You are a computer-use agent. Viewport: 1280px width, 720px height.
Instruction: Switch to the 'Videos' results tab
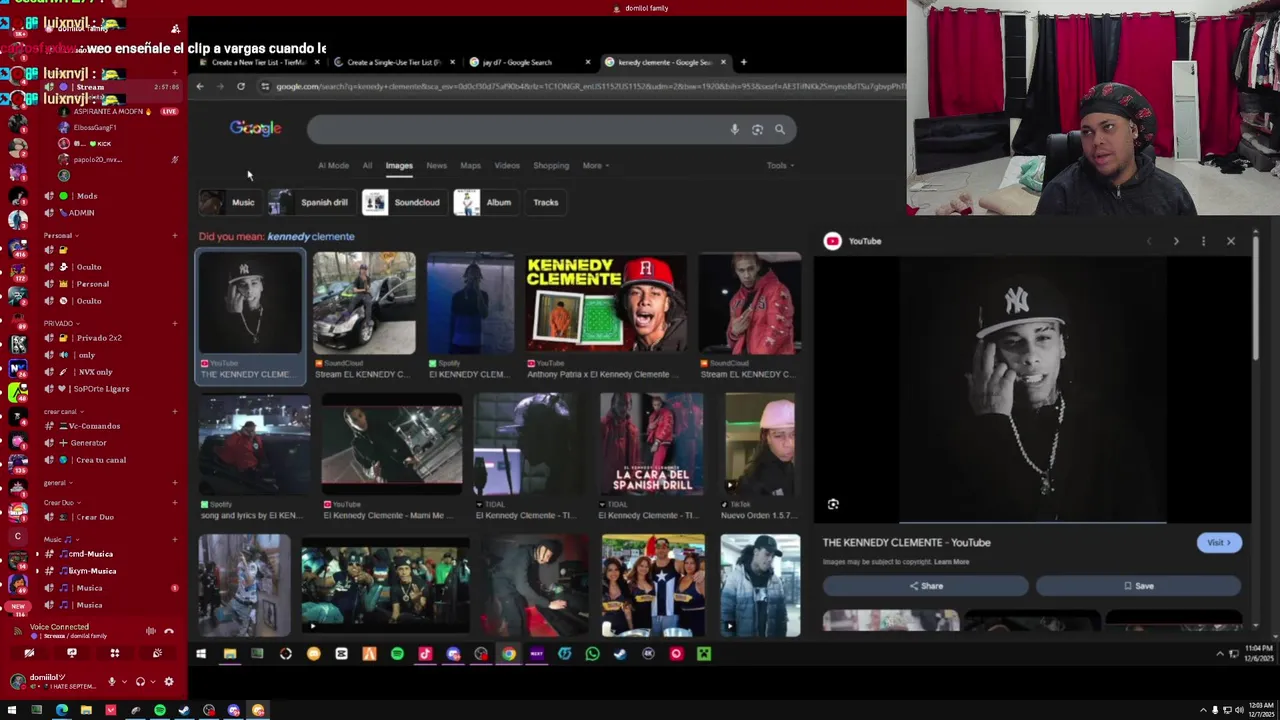507,165
